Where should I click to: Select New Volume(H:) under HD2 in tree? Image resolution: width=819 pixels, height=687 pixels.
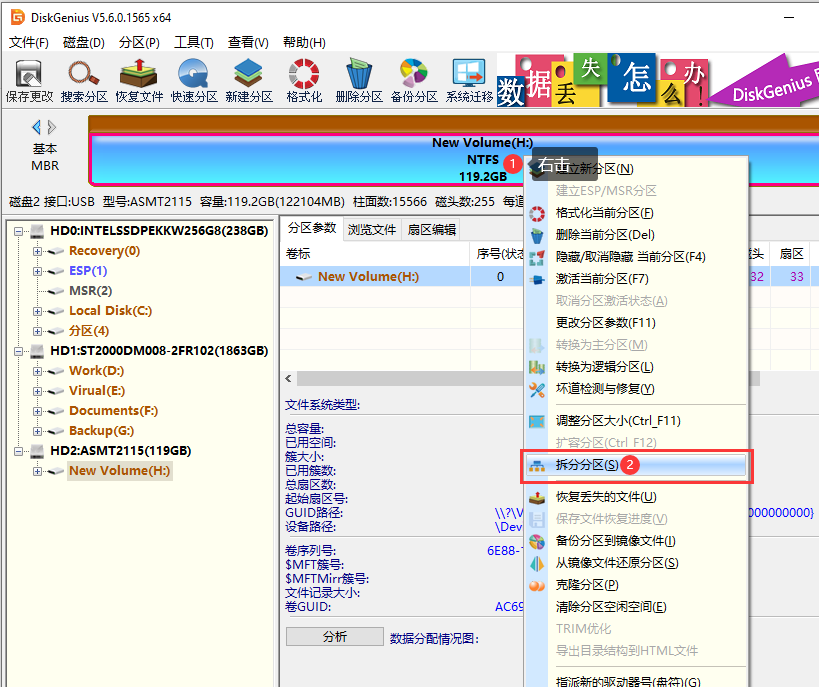[x=120, y=471]
